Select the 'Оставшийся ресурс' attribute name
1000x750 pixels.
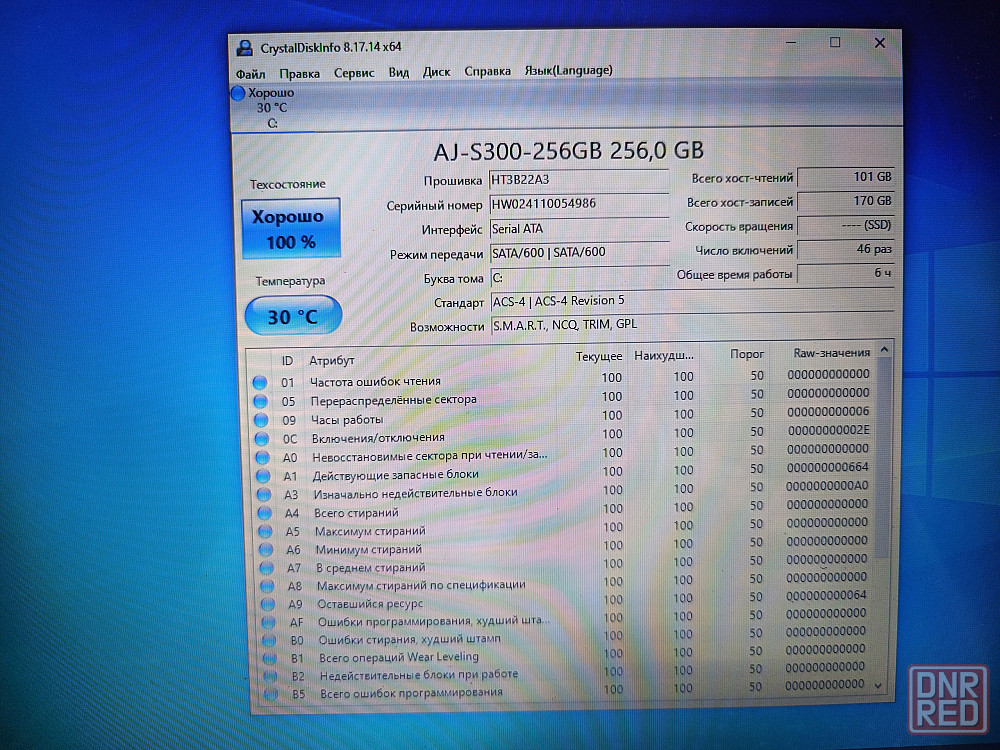pyautogui.click(x=370, y=603)
